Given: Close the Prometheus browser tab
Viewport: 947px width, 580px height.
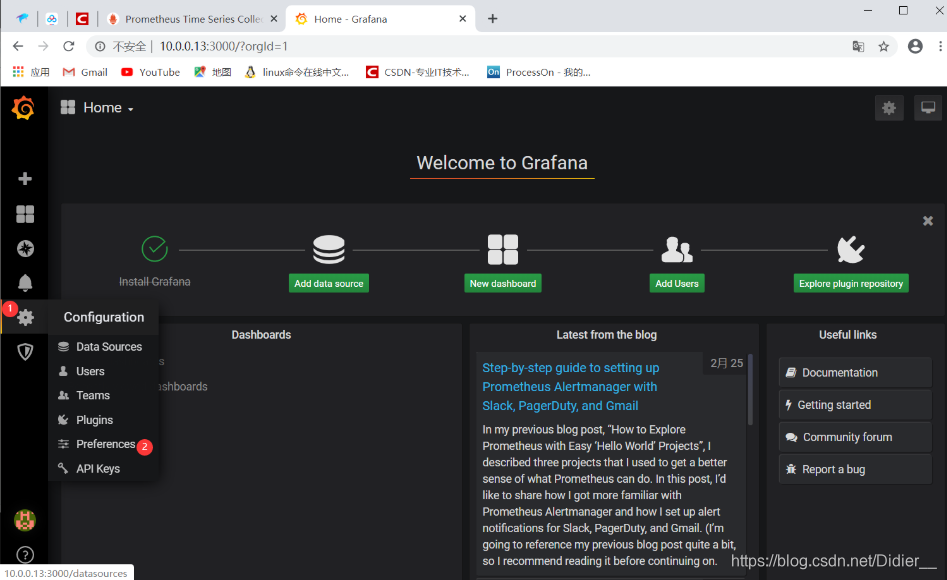Looking at the screenshot, I should click(274, 19).
